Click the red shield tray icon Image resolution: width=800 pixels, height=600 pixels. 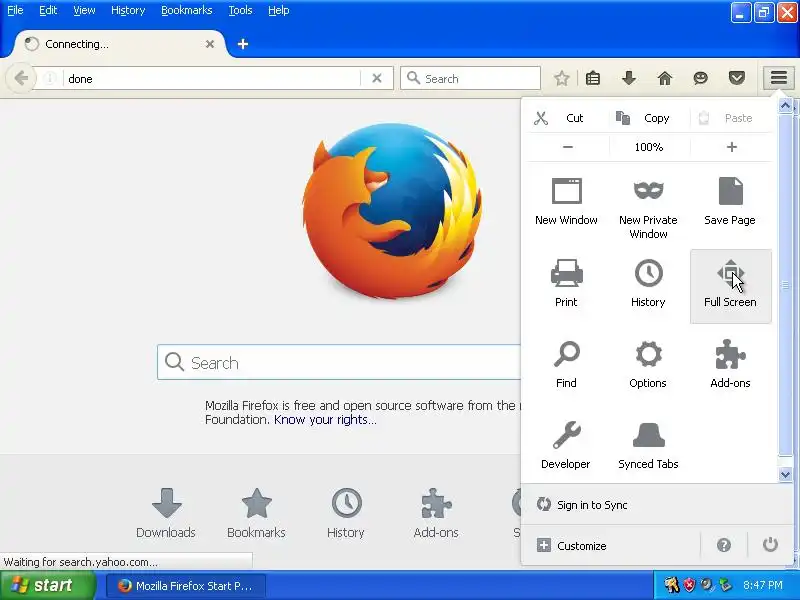[689, 585]
